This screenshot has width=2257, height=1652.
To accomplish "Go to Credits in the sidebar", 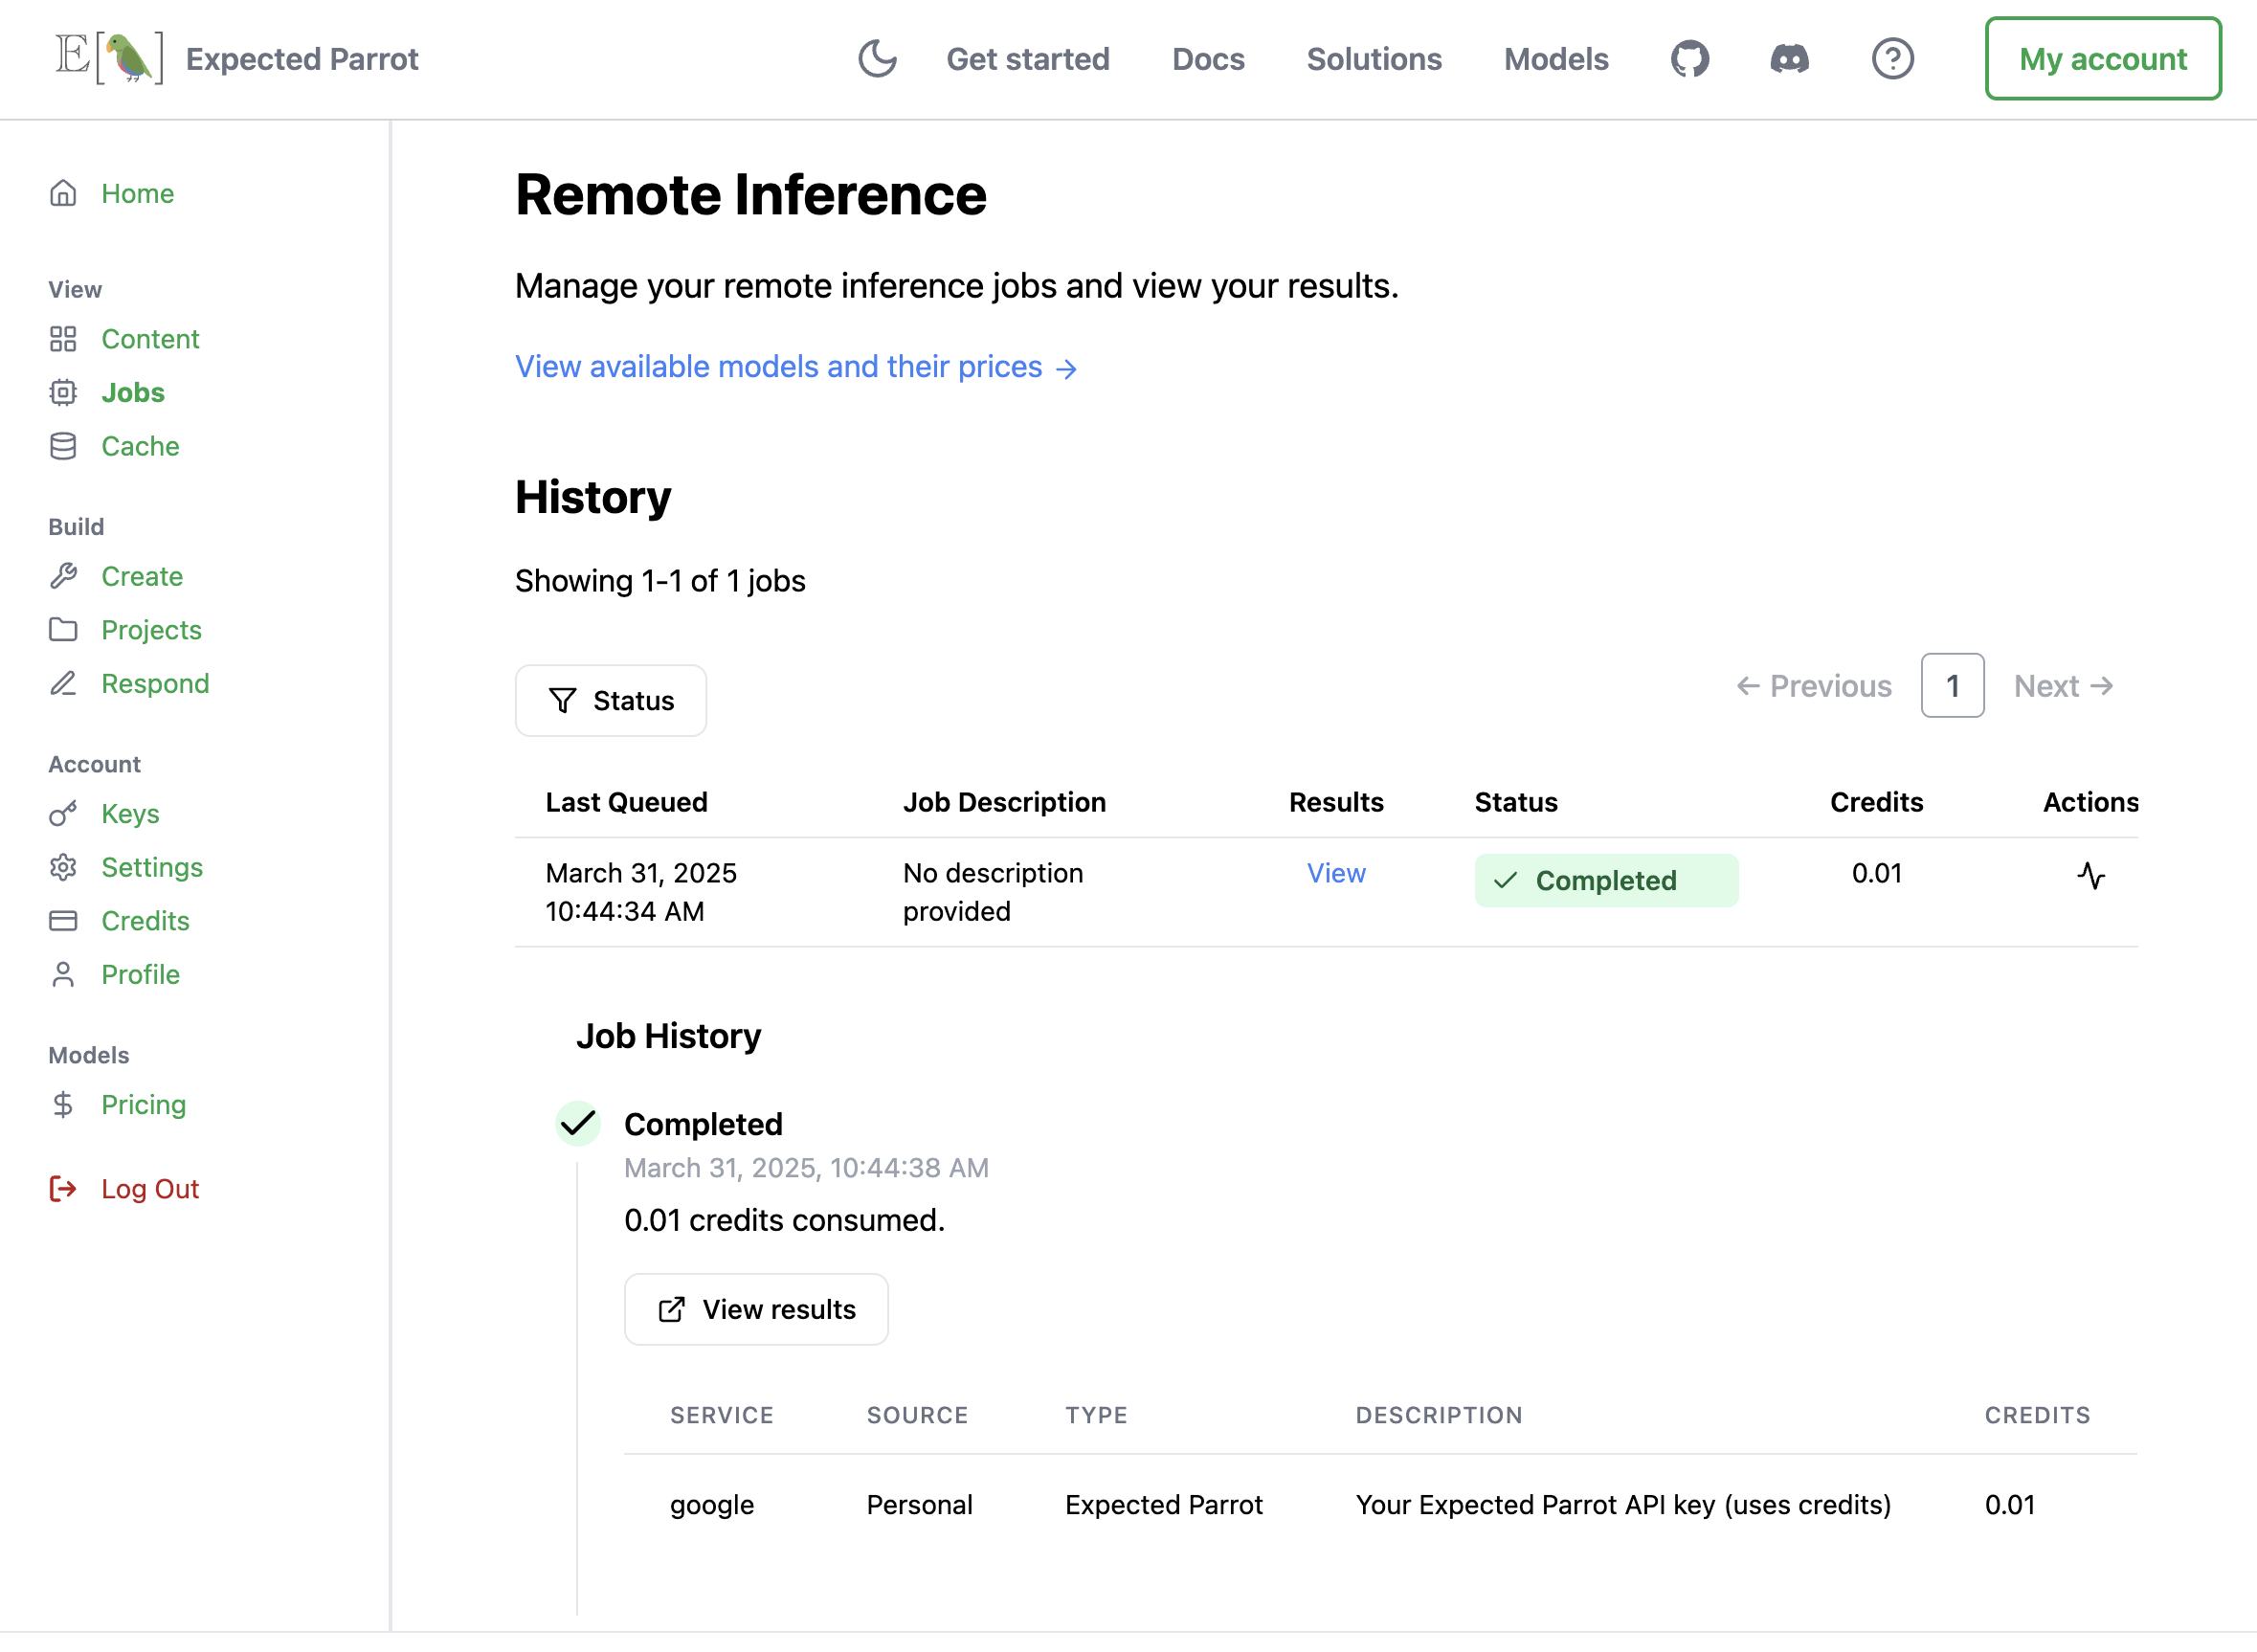I will click(x=145, y=921).
